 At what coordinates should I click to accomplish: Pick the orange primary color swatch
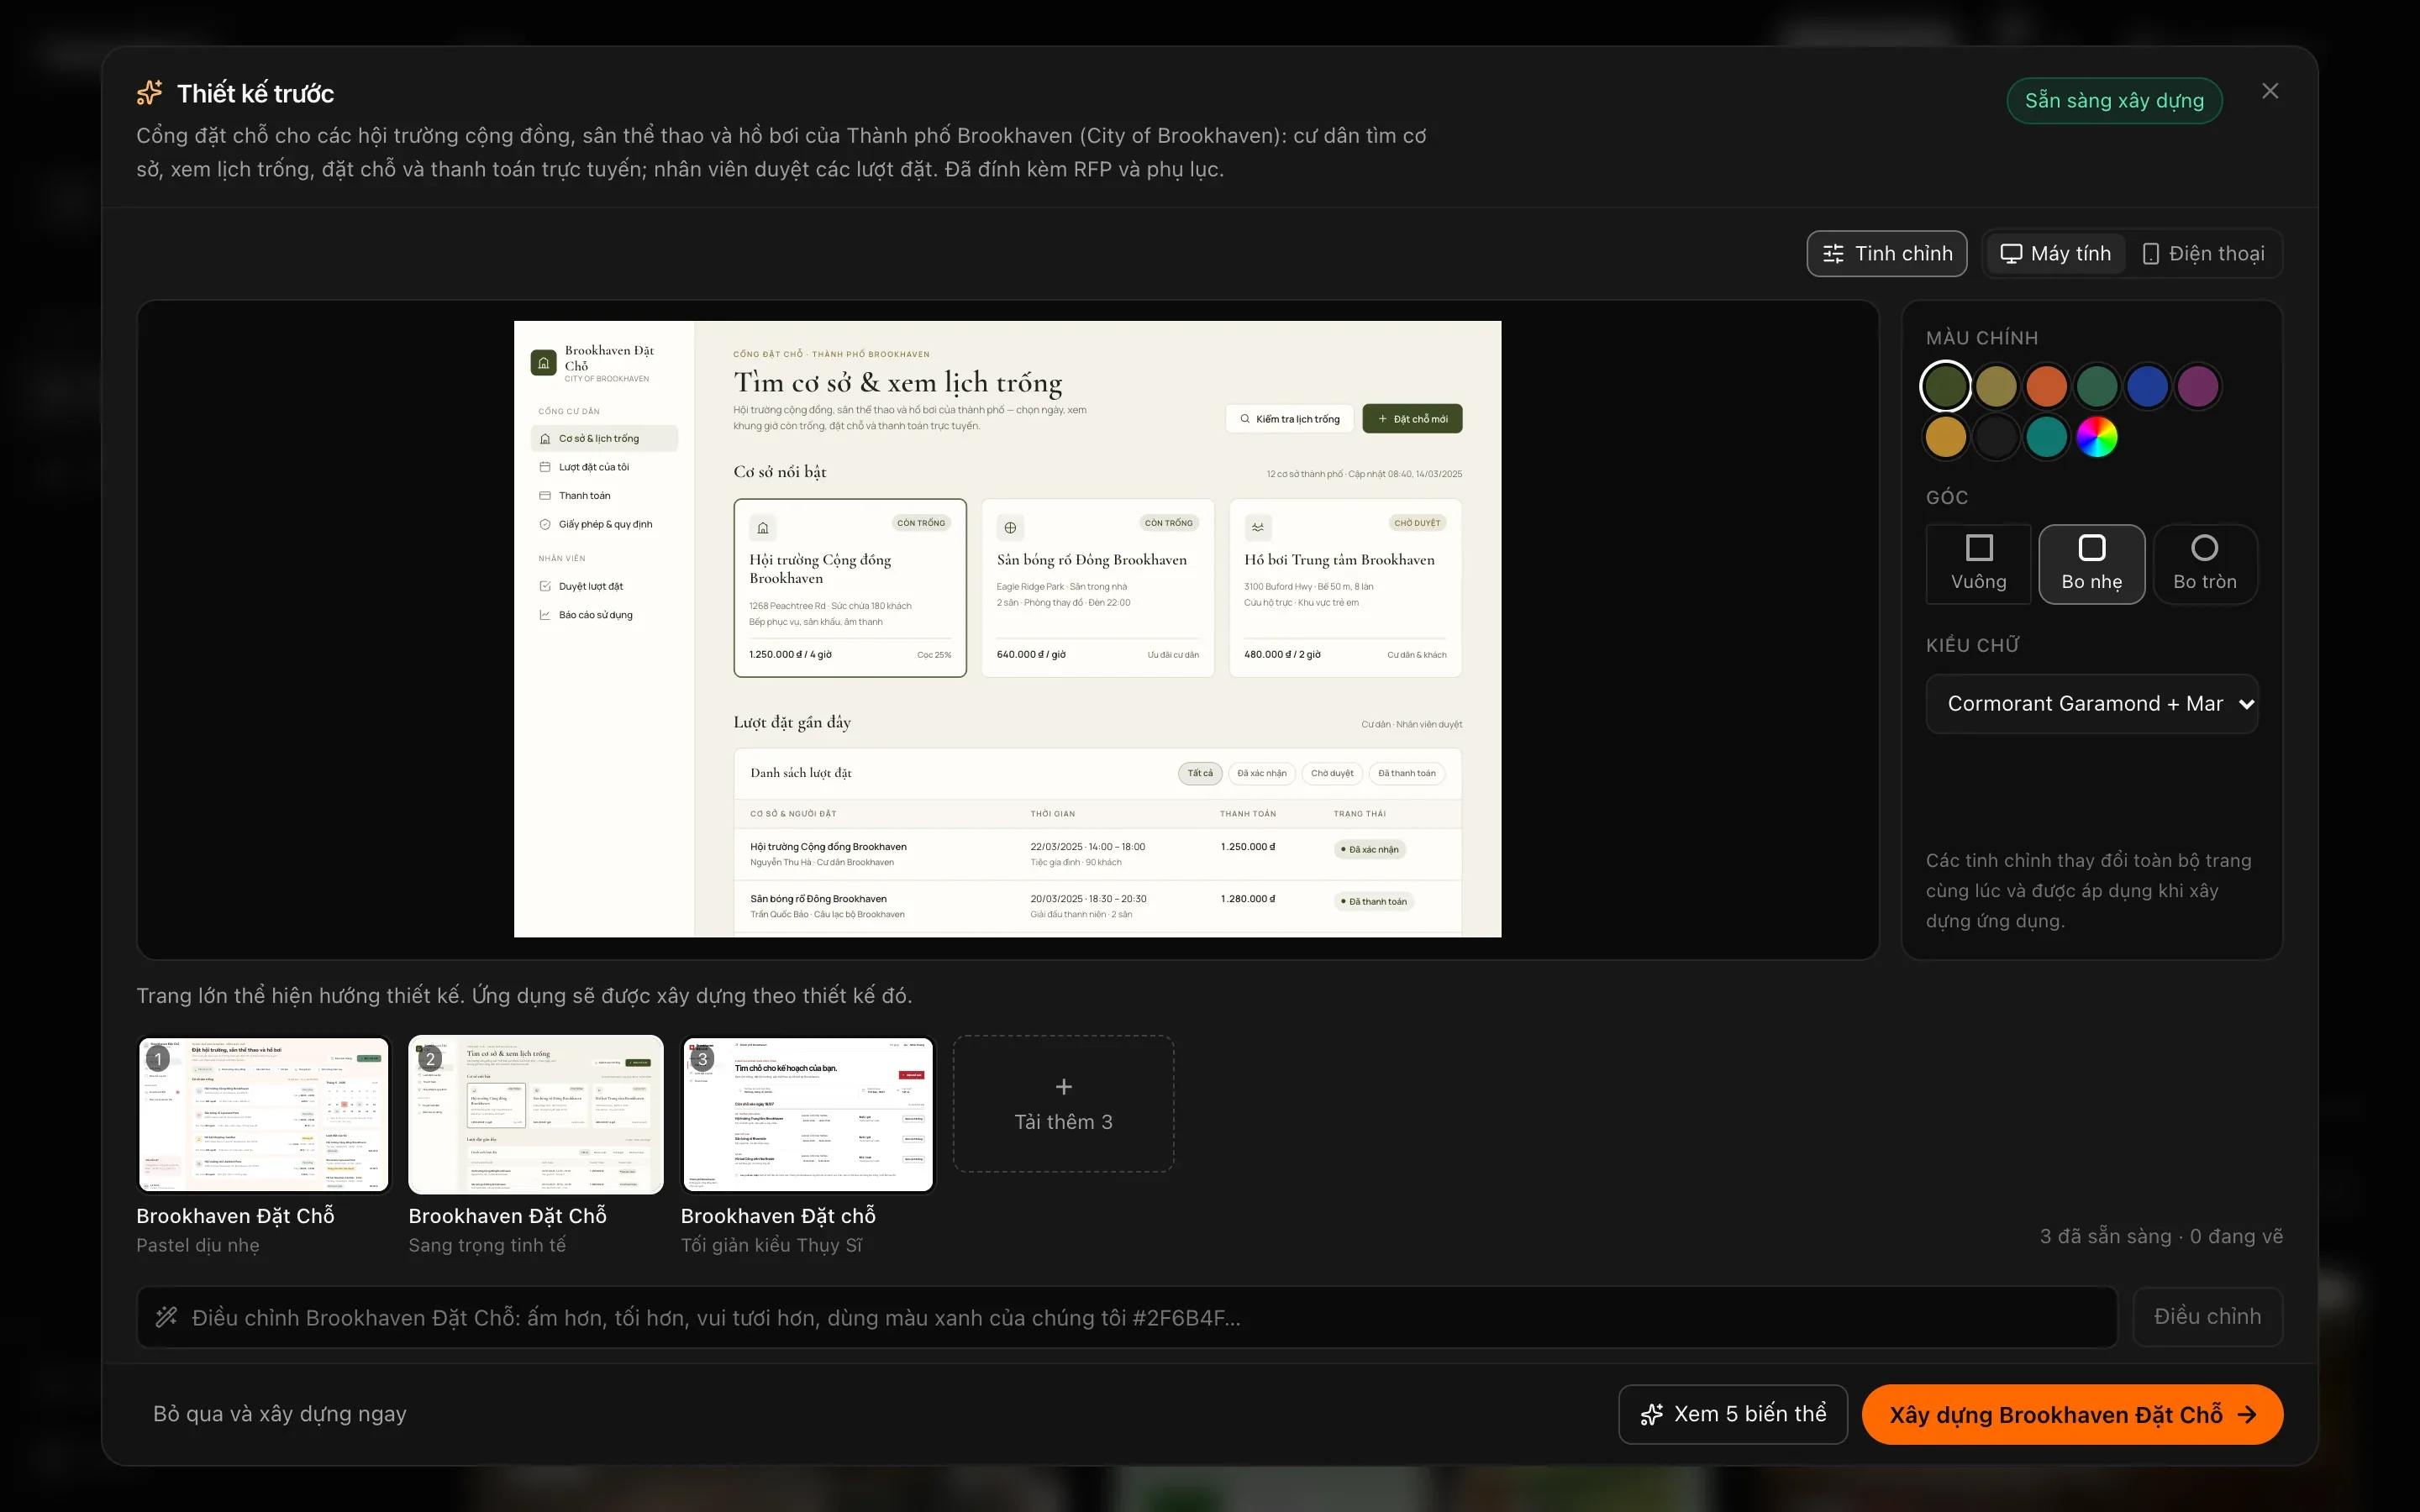(2046, 386)
